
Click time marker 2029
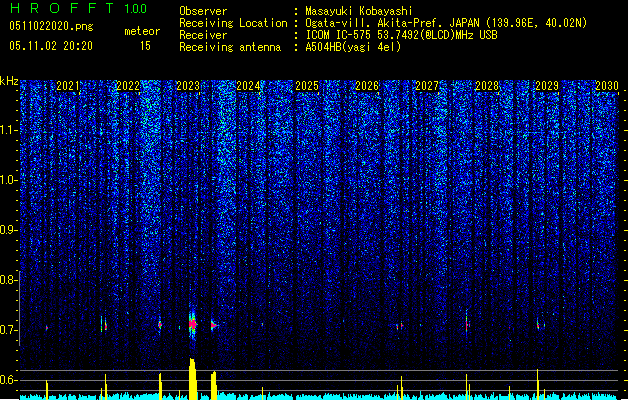(x=547, y=86)
